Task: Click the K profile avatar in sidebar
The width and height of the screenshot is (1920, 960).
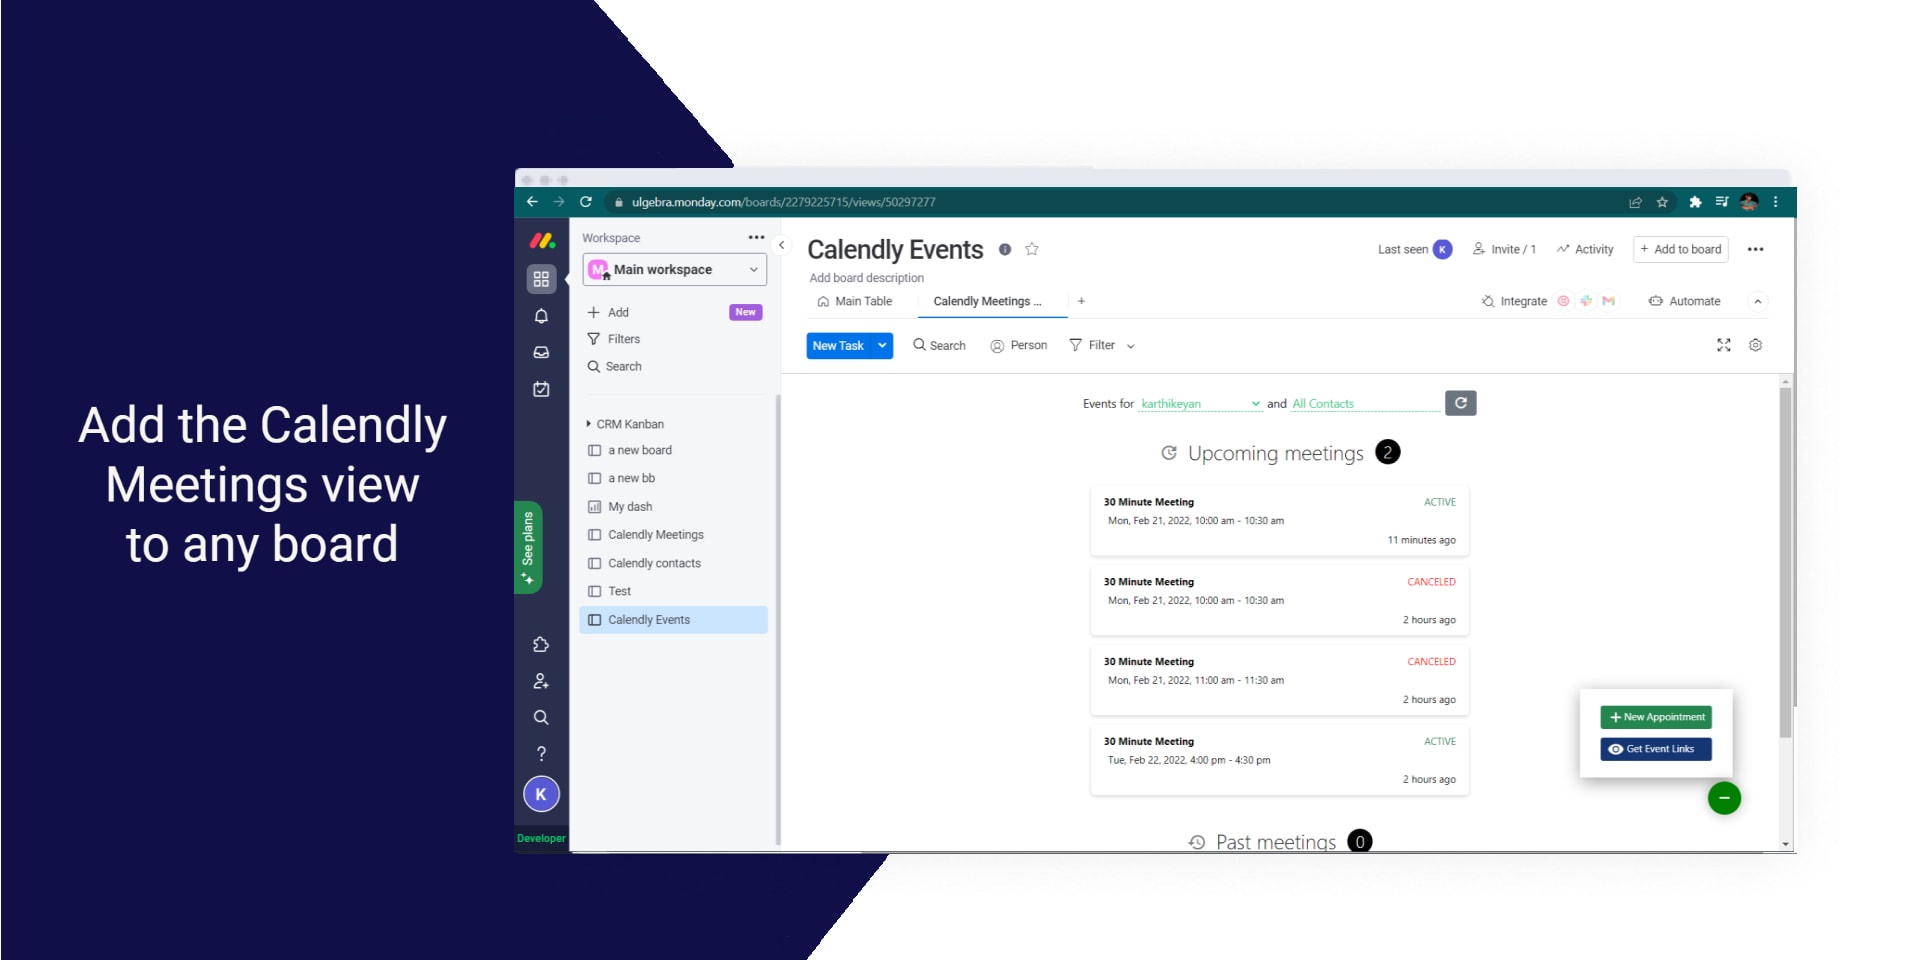Action: (541, 794)
